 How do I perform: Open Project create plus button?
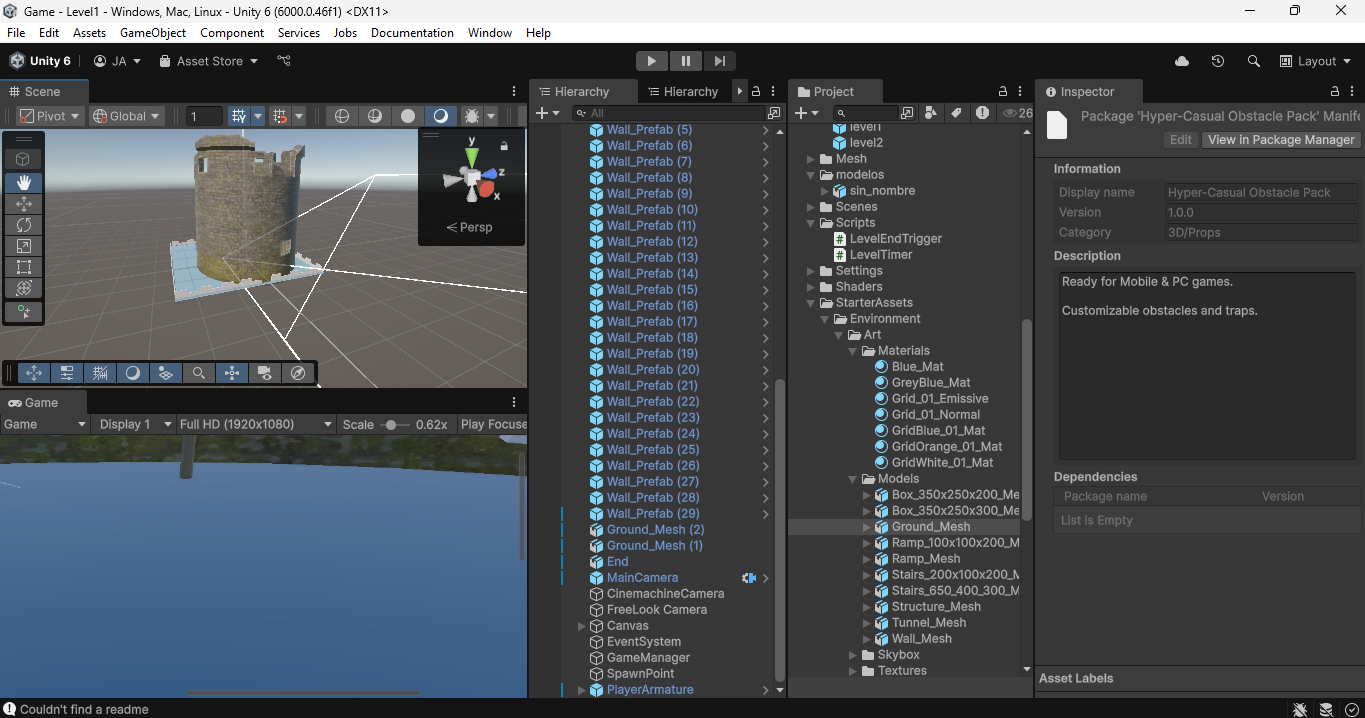pyautogui.click(x=806, y=113)
